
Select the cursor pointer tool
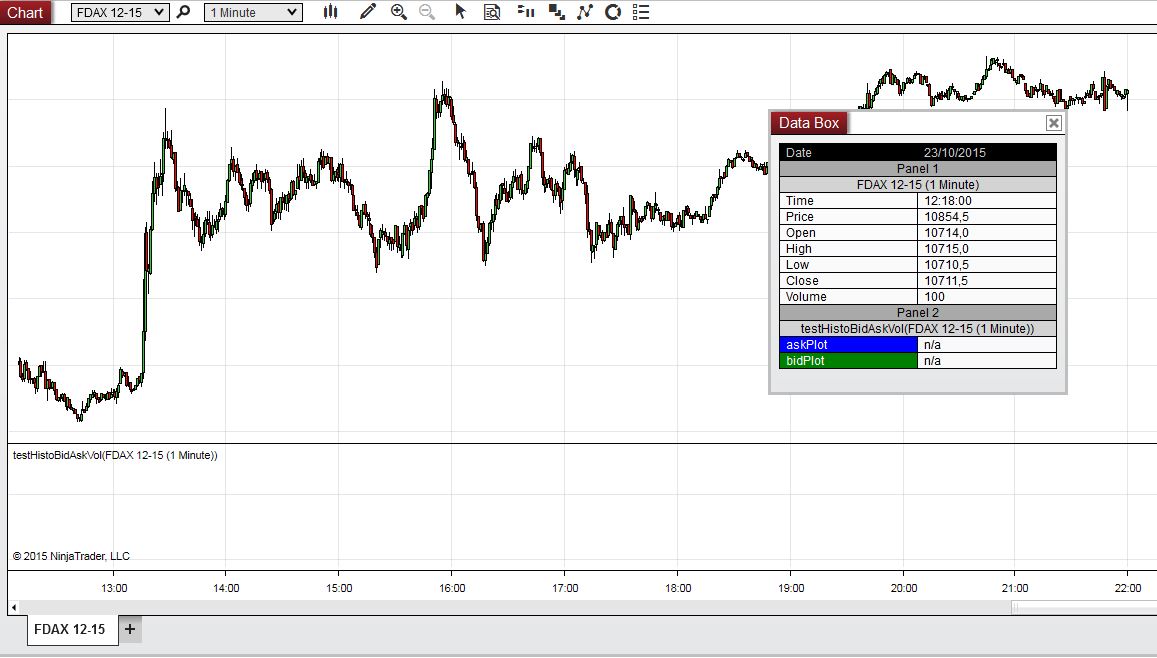(460, 12)
